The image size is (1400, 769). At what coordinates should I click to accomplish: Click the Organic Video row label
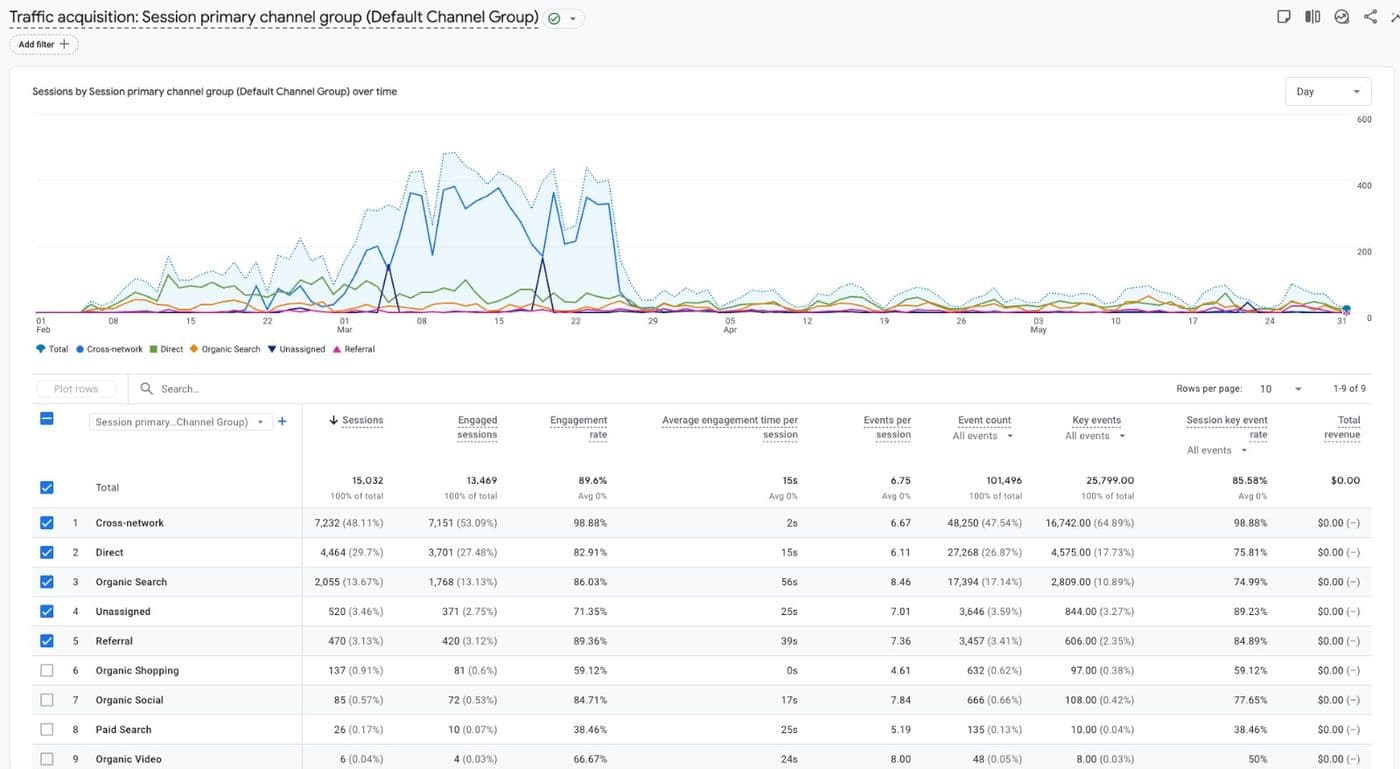tap(128, 759)
